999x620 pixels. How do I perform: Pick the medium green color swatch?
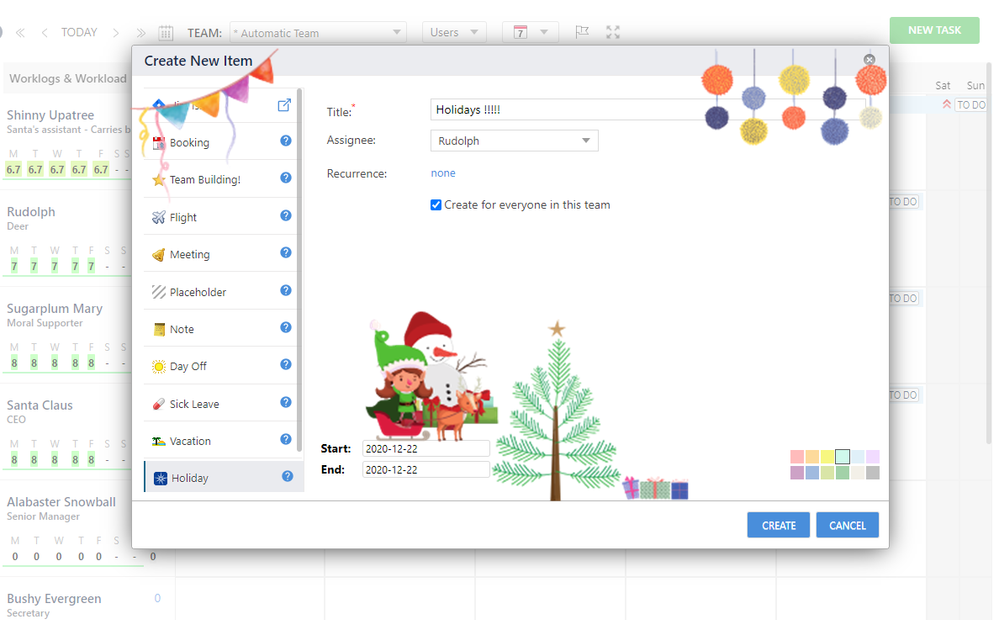pos(842,472)
